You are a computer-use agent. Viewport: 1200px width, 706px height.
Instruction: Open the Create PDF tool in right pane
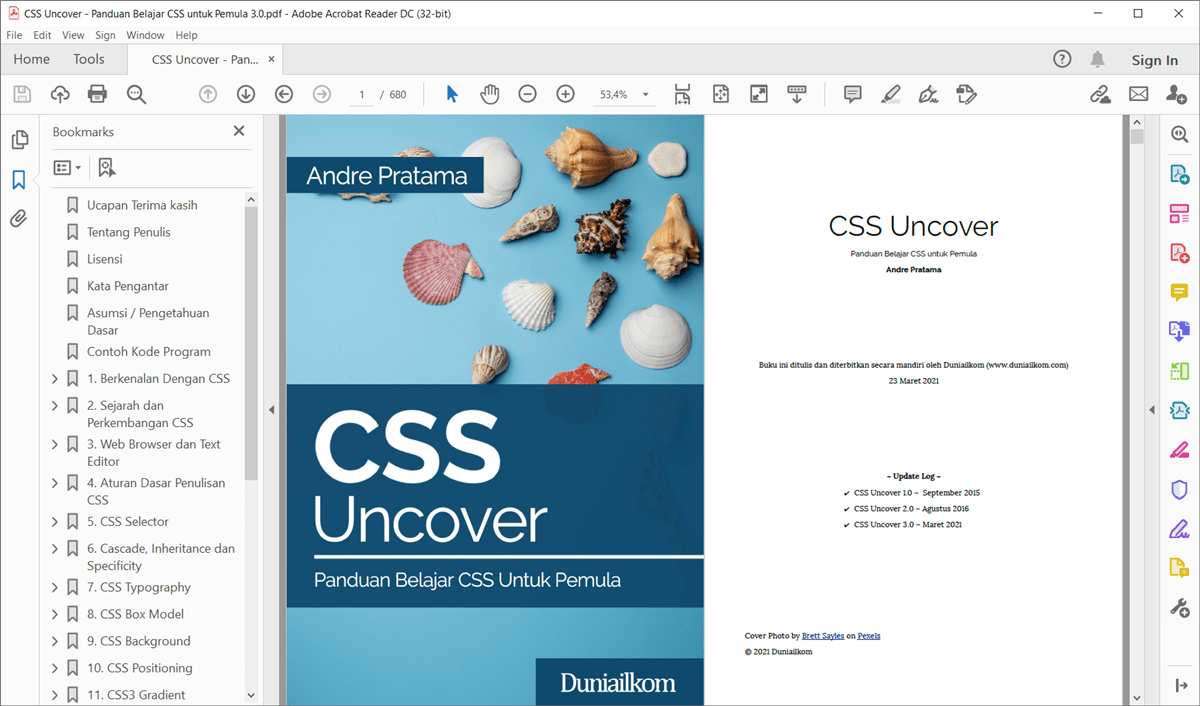coord(1179,253)
